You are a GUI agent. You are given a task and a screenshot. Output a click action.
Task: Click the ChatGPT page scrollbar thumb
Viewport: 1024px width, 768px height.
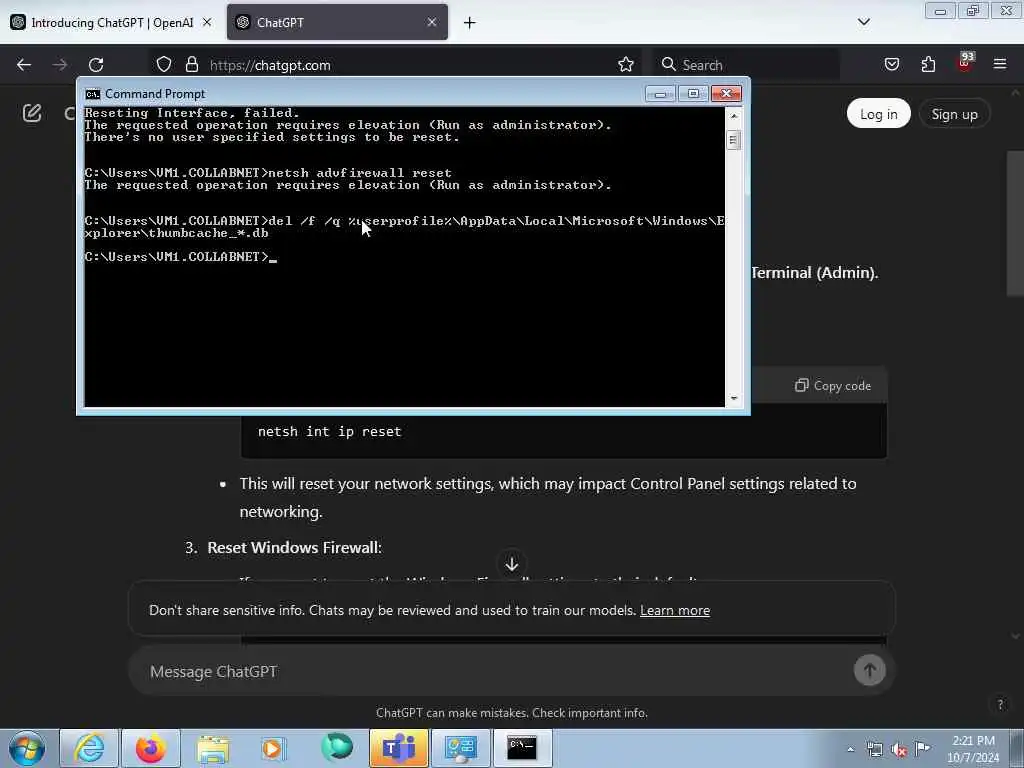point(1015,223)
